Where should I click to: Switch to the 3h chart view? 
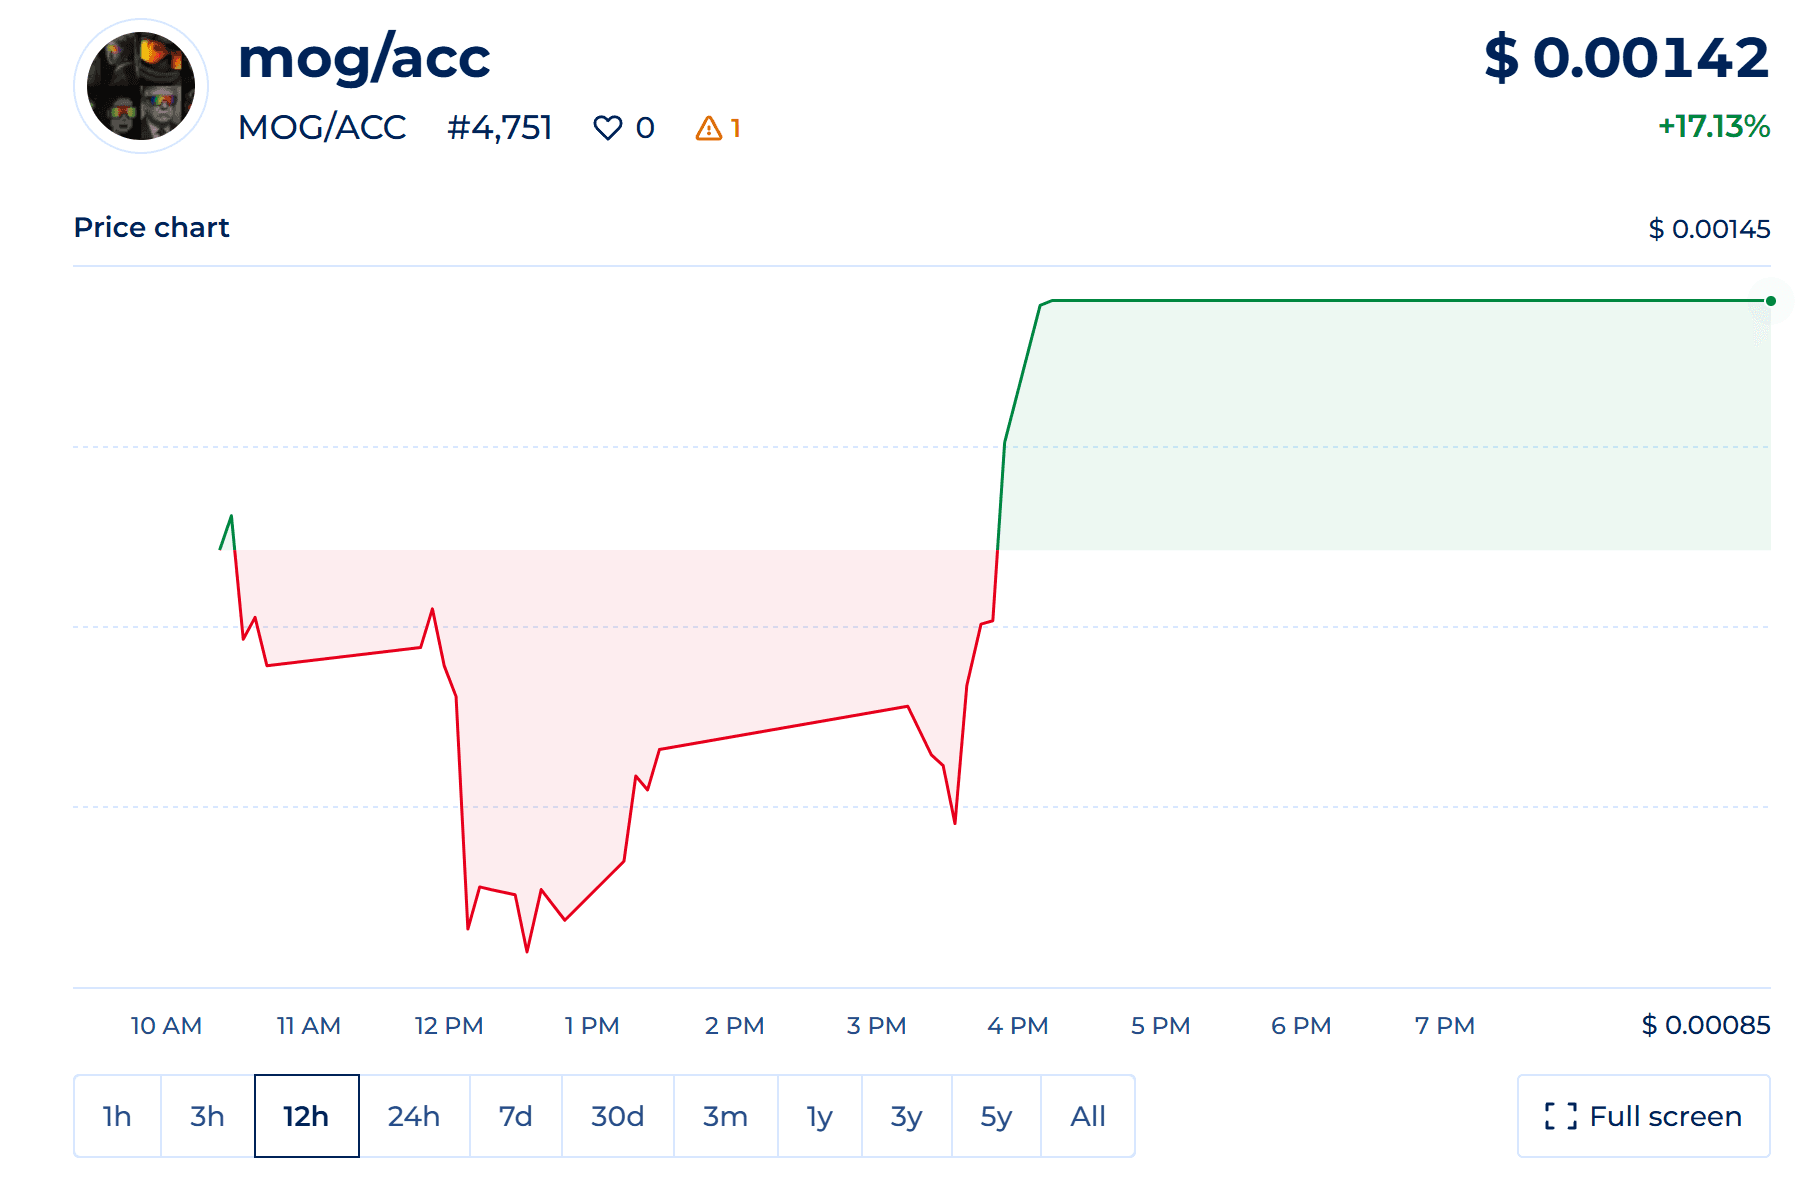(206, 1116)
